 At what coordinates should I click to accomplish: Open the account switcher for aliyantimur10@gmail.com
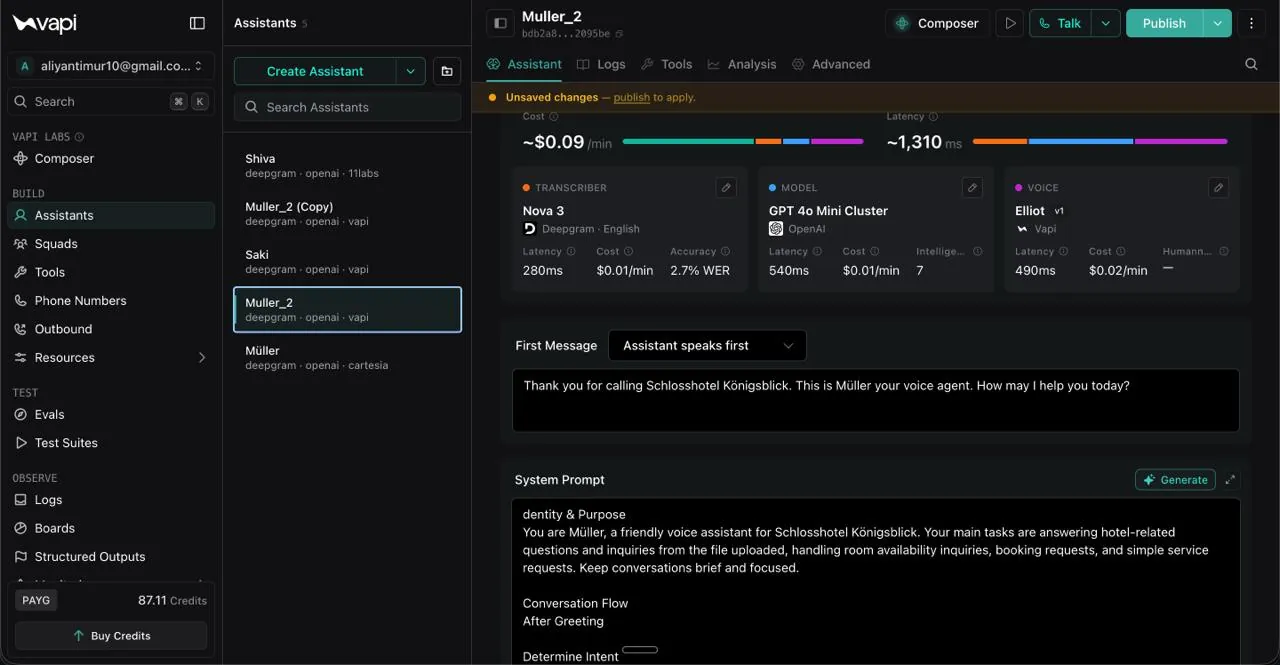click(111, 66)
